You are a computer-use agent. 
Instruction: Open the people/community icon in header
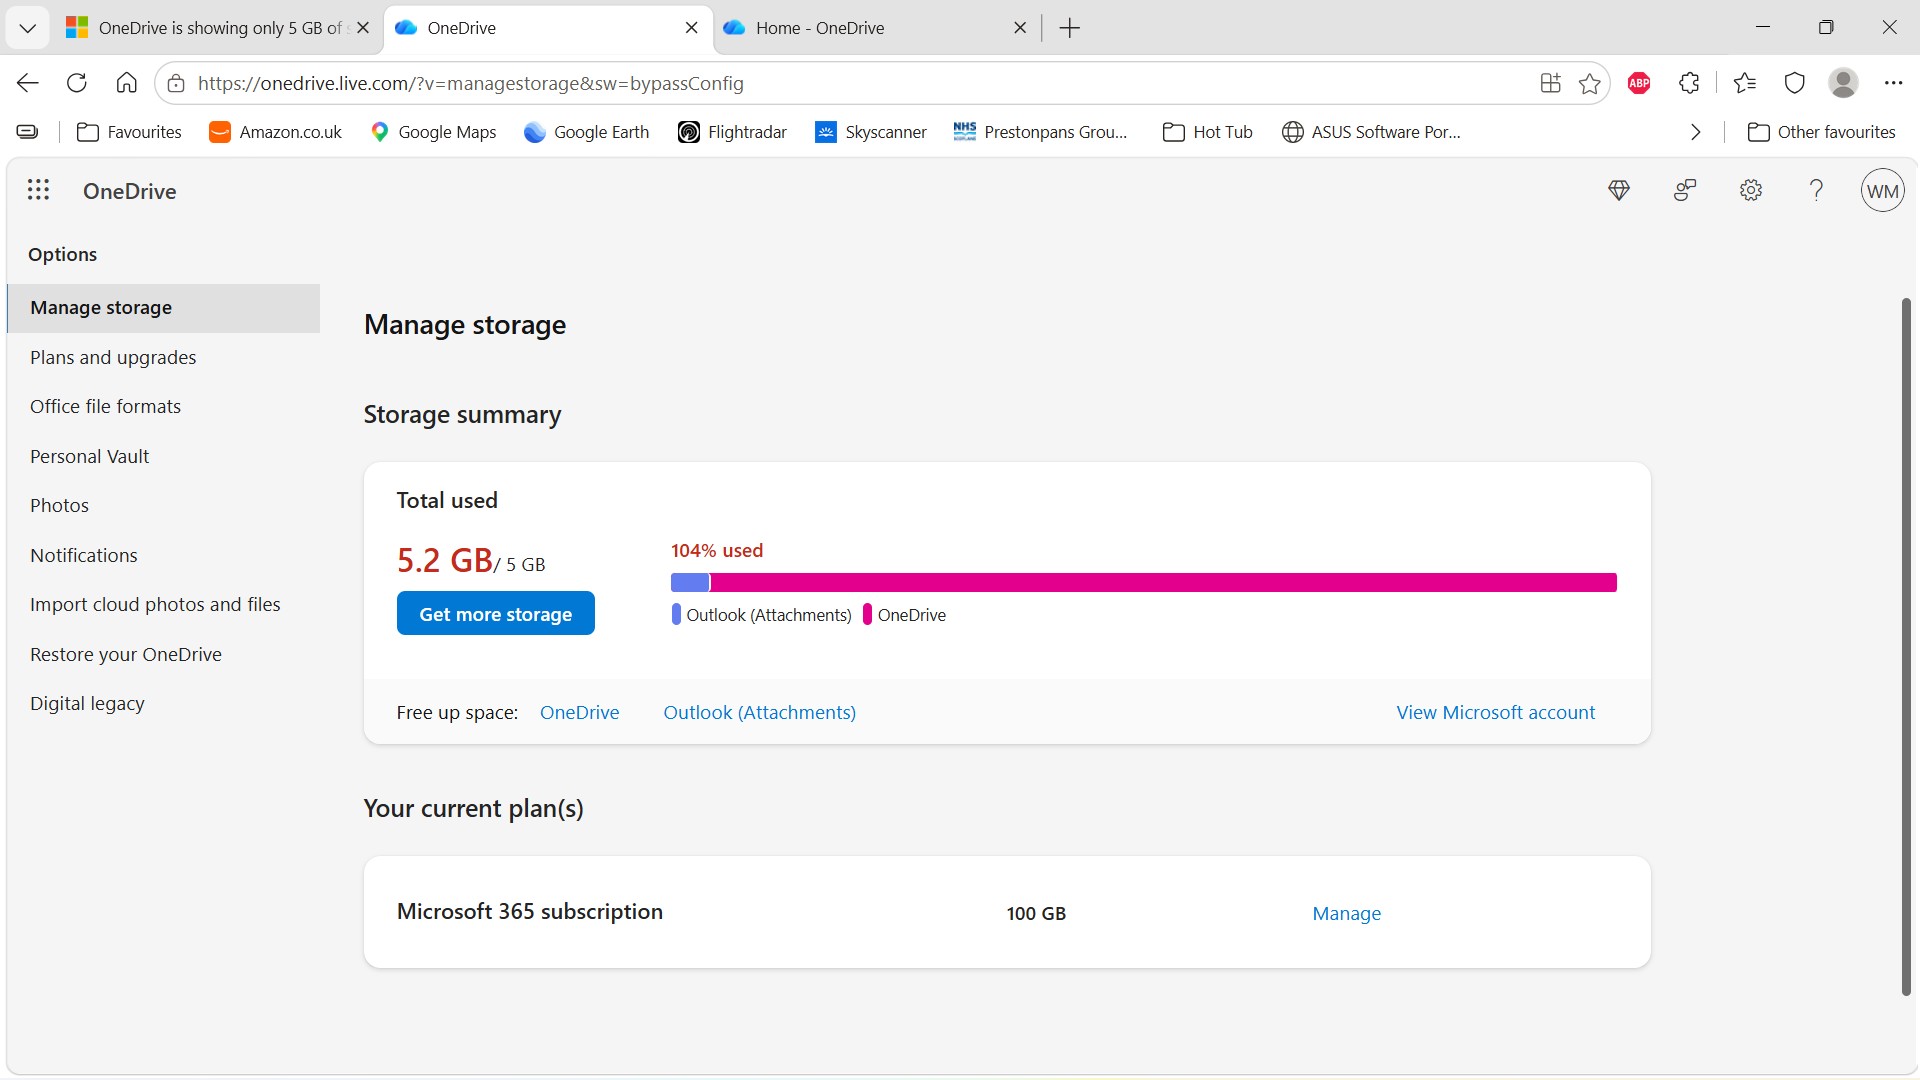(x=1685, y=190)
